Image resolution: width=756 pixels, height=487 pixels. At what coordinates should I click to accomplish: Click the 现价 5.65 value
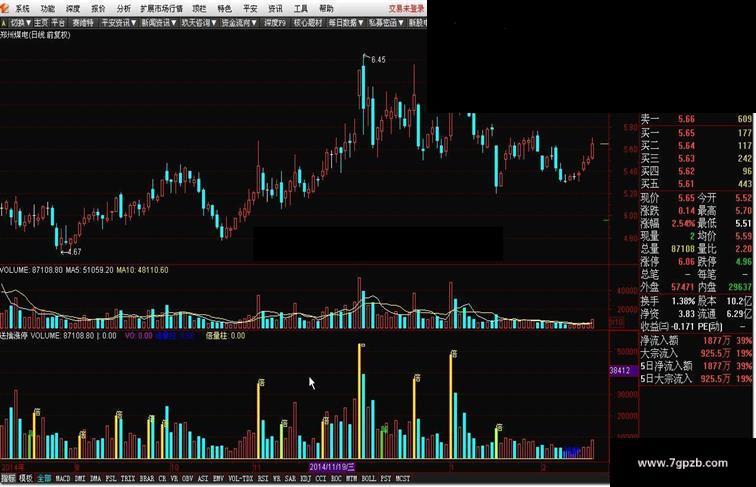pos(686,198)
